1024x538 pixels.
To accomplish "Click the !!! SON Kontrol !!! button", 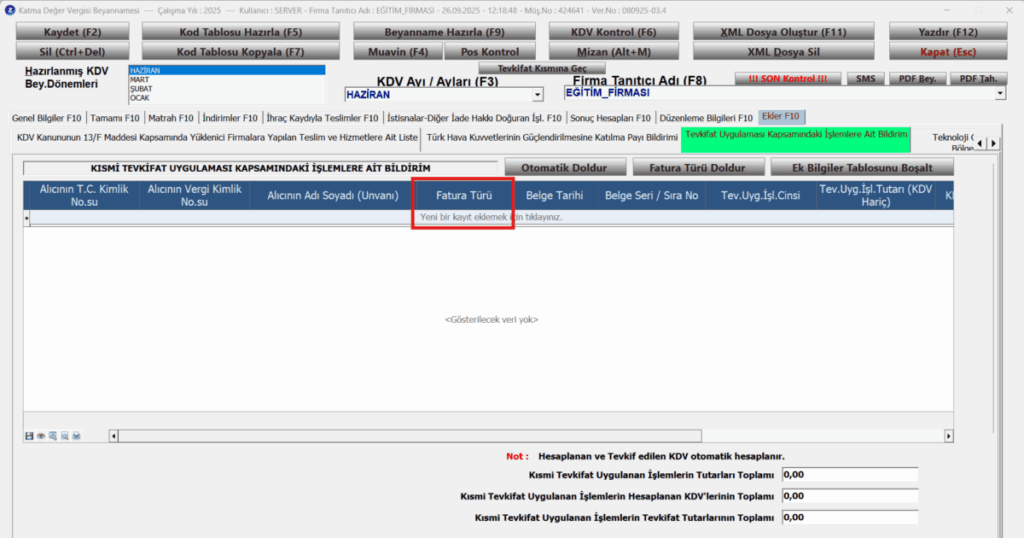I will coord(788,78).
